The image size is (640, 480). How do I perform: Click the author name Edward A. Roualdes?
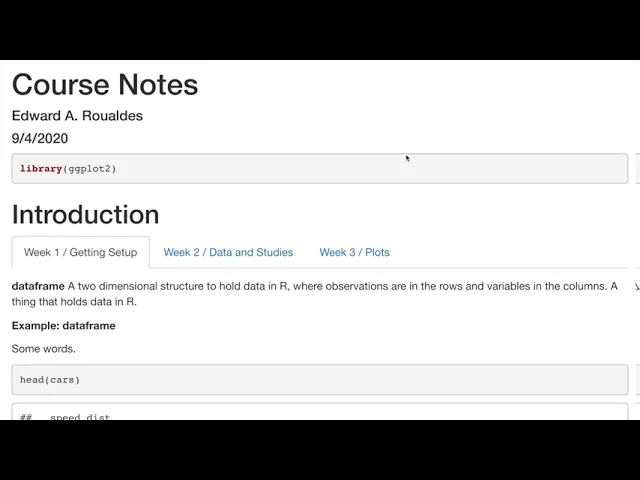(x=77, y=116)
